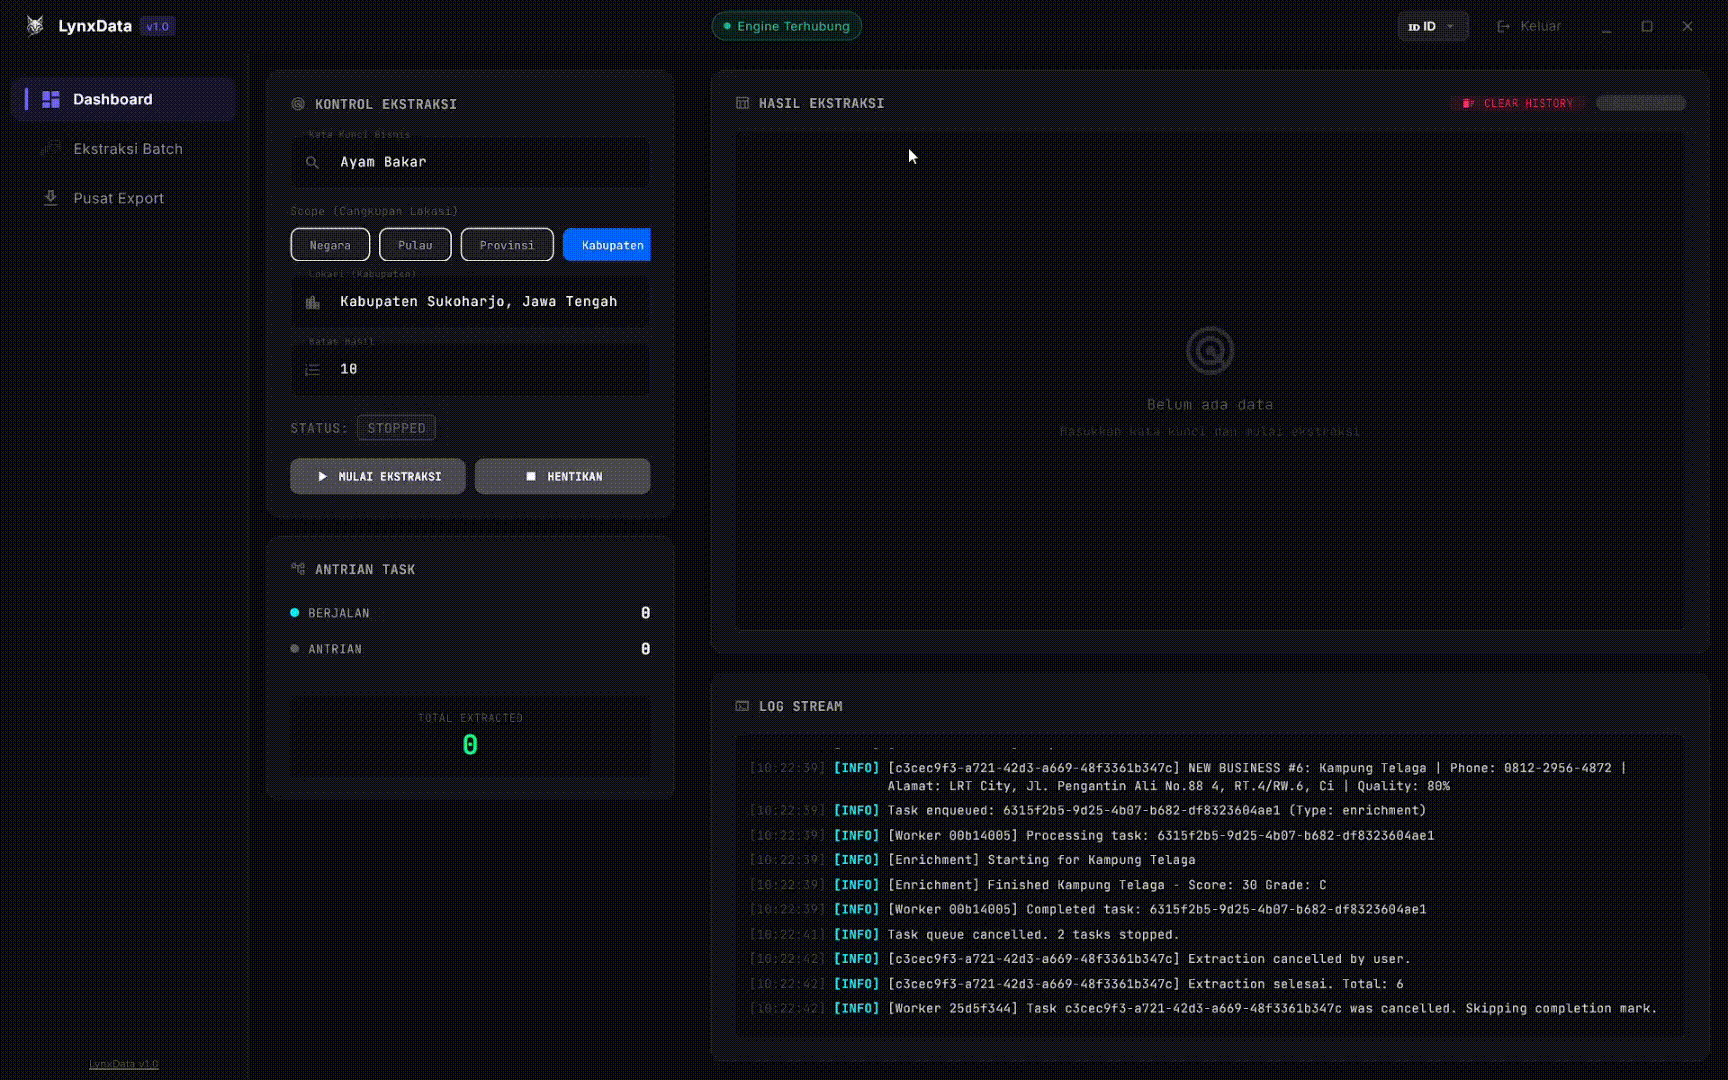The height and width of the screenshot is (1080, 1728).
Task: Select the Provinsi scope option
Action: pos(507,245)
